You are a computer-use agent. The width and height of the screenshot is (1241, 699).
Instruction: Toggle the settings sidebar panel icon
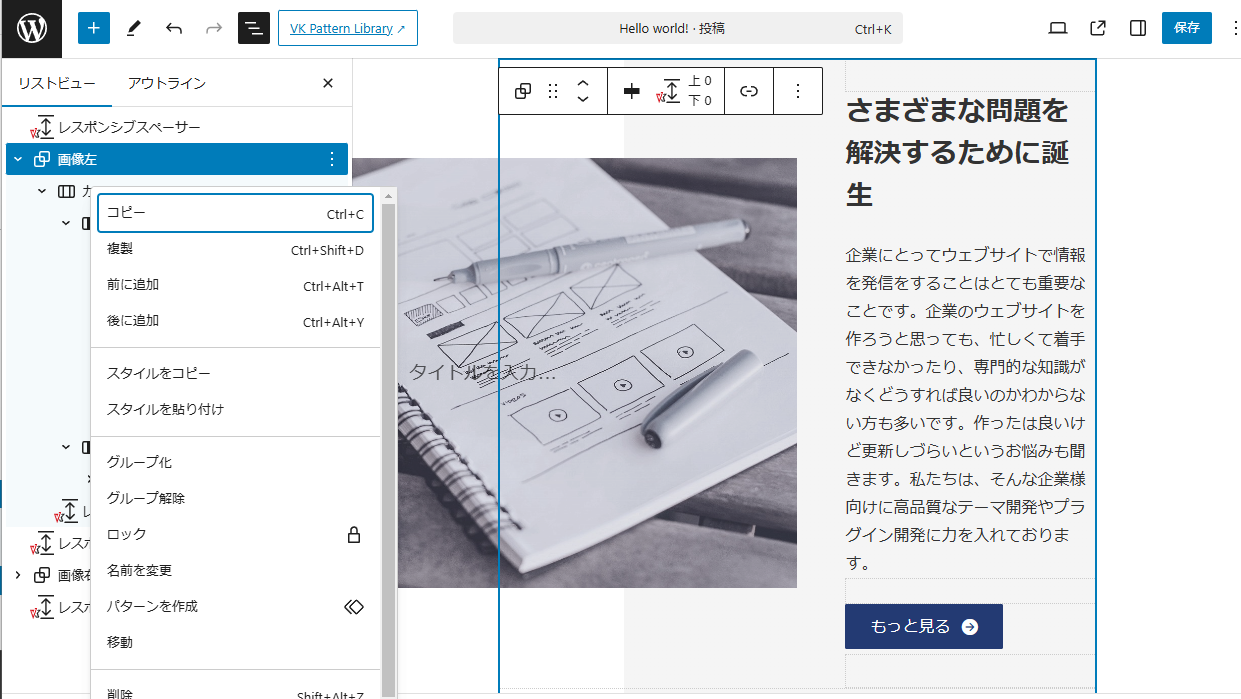[1138, 28]
